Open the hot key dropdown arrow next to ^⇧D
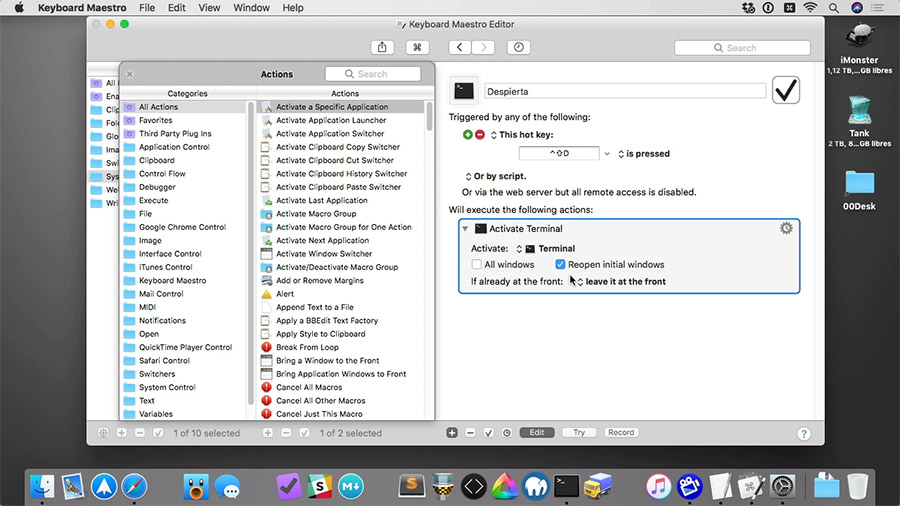The height and width of the screenshot is (506, 900). coord(607,154)
